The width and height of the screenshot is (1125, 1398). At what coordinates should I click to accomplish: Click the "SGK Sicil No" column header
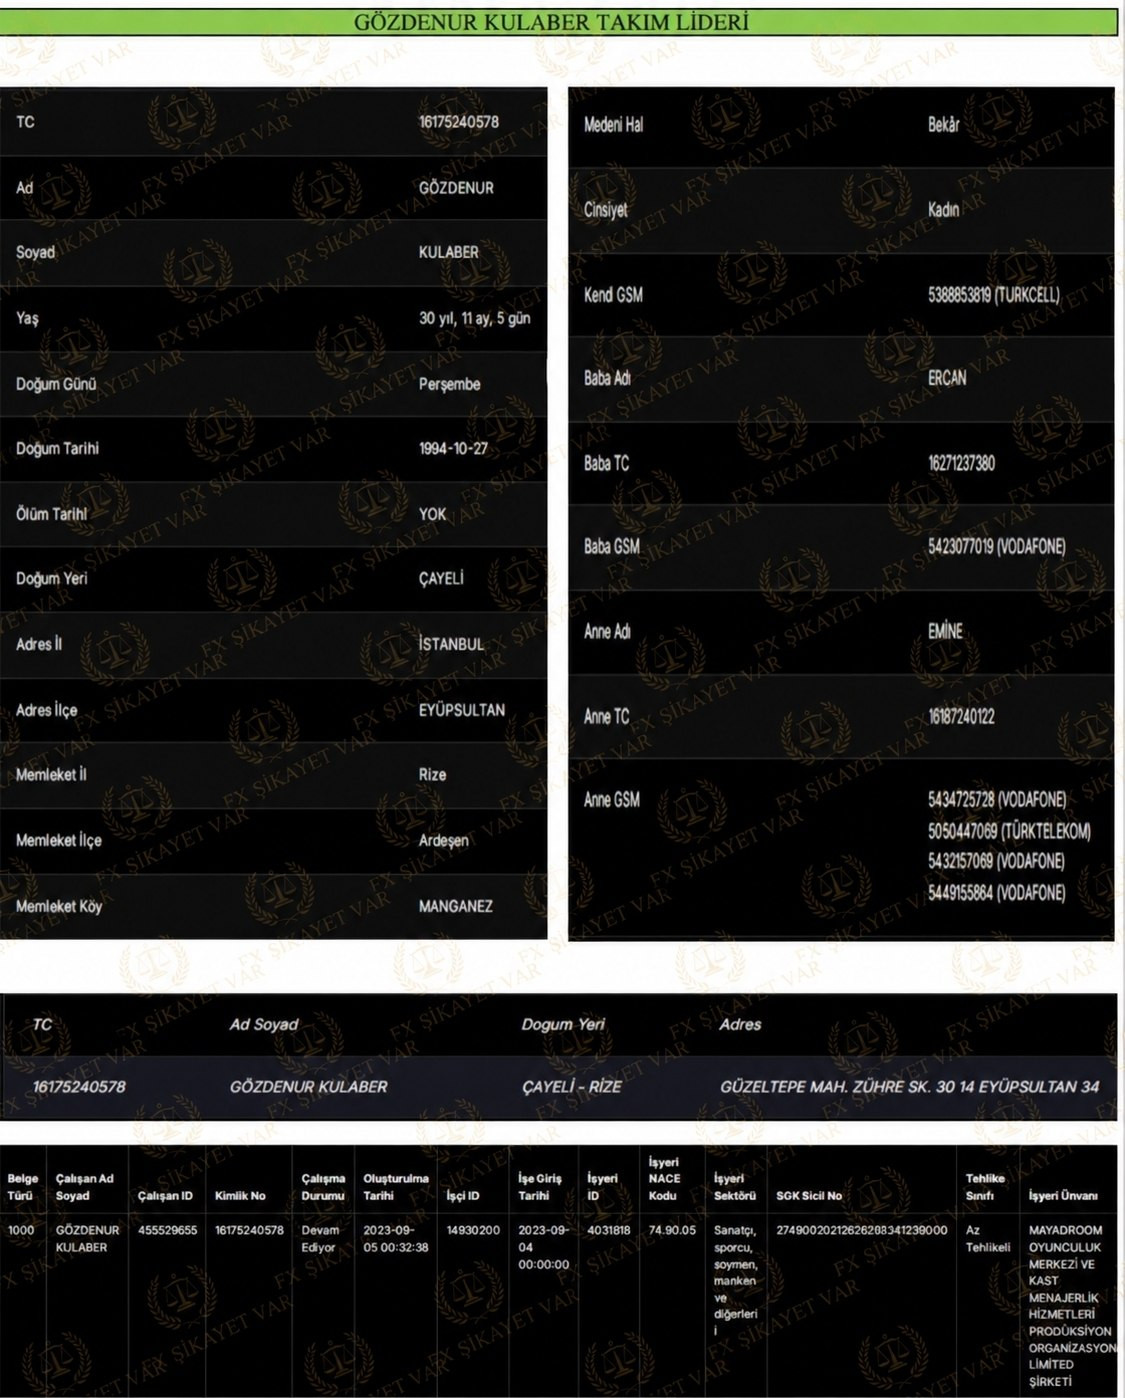pos(809,1195)
